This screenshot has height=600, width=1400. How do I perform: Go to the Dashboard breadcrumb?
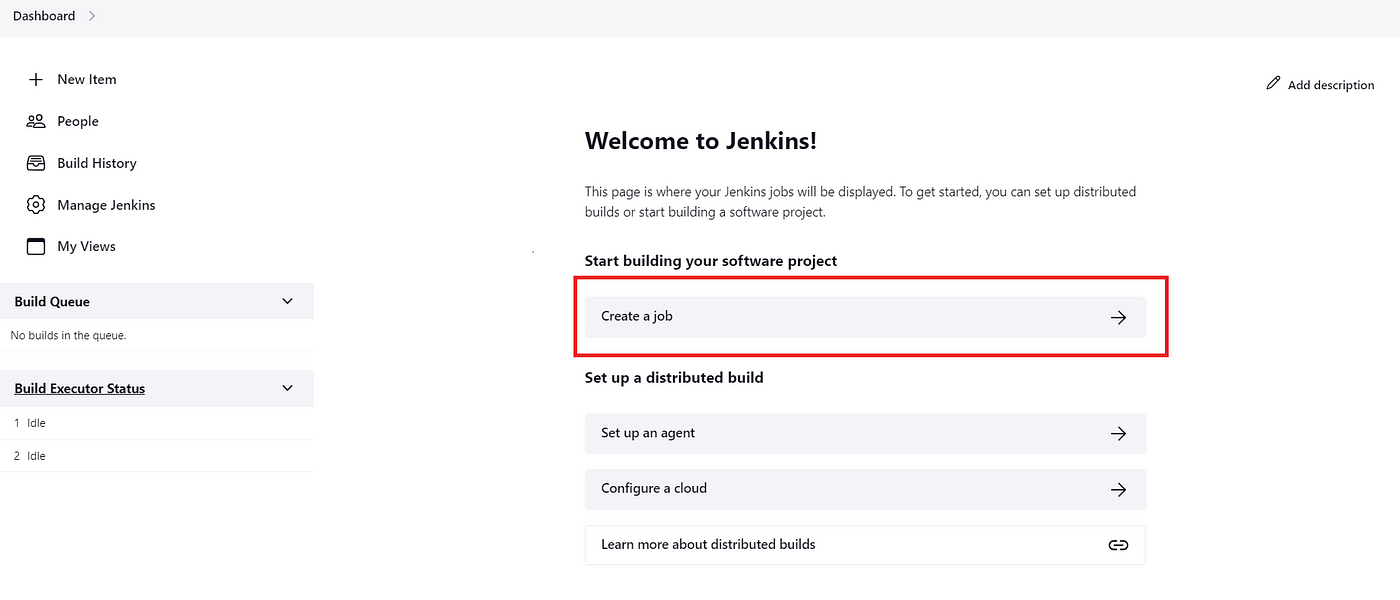[x=44, y=16]
